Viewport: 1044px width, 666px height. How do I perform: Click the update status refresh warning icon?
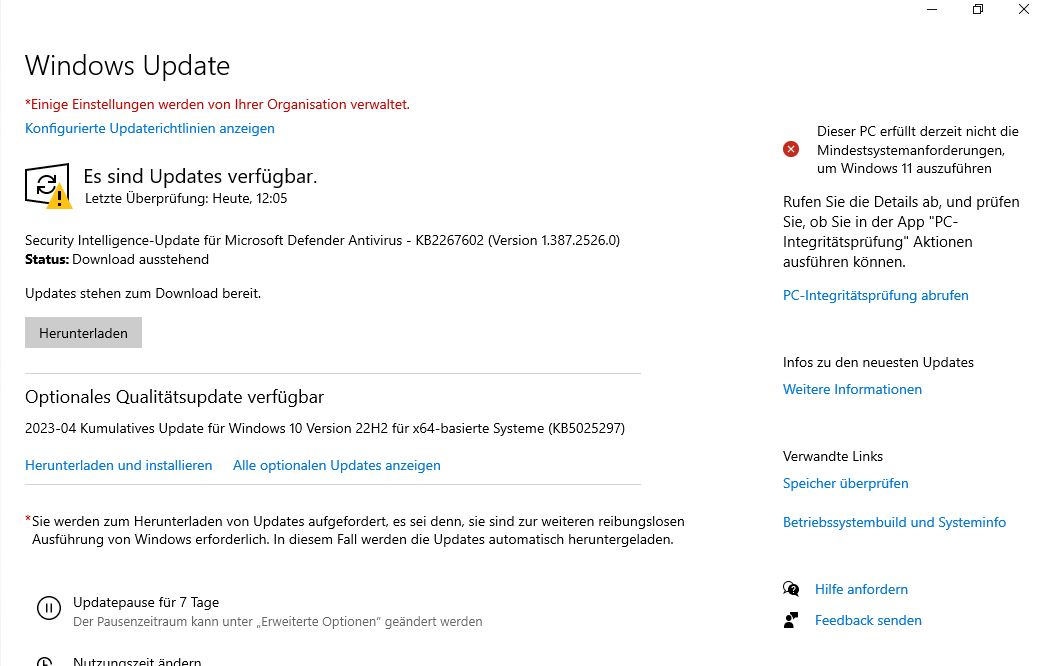[48, 186]
